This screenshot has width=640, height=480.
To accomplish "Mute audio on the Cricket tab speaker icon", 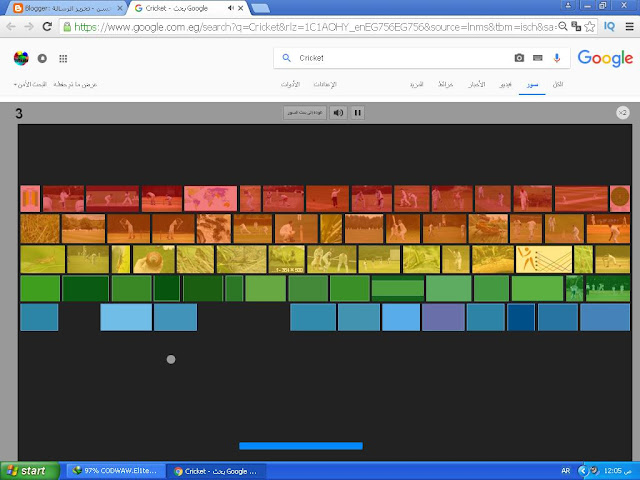I will (x=231, y=8).
